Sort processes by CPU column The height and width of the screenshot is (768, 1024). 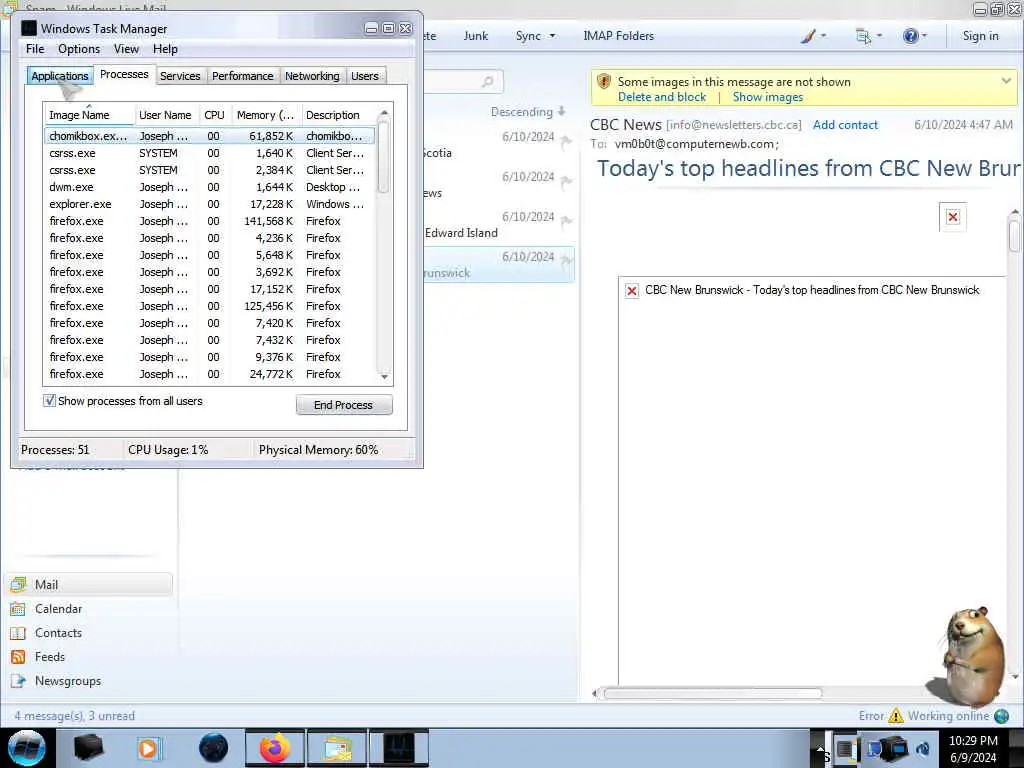click(214, 115)
